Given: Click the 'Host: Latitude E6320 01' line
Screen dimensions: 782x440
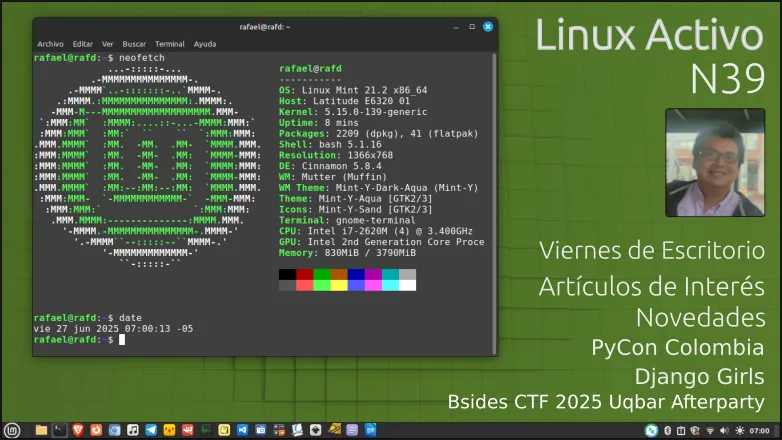Looking at the screenshot, I should (344, 101).
